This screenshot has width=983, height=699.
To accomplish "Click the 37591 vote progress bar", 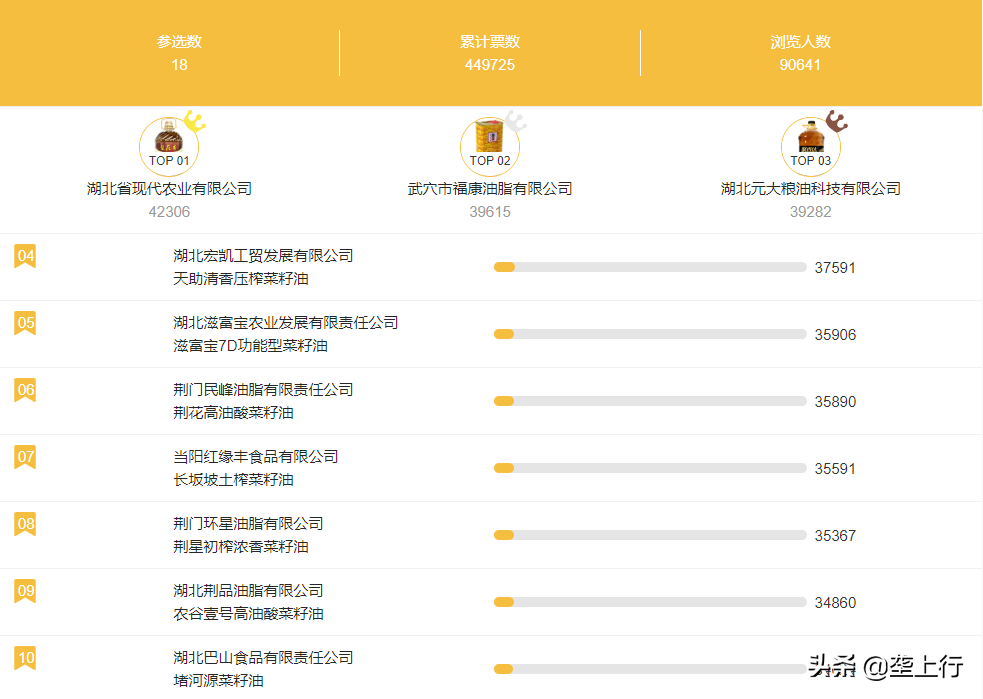I will (650, 268).
